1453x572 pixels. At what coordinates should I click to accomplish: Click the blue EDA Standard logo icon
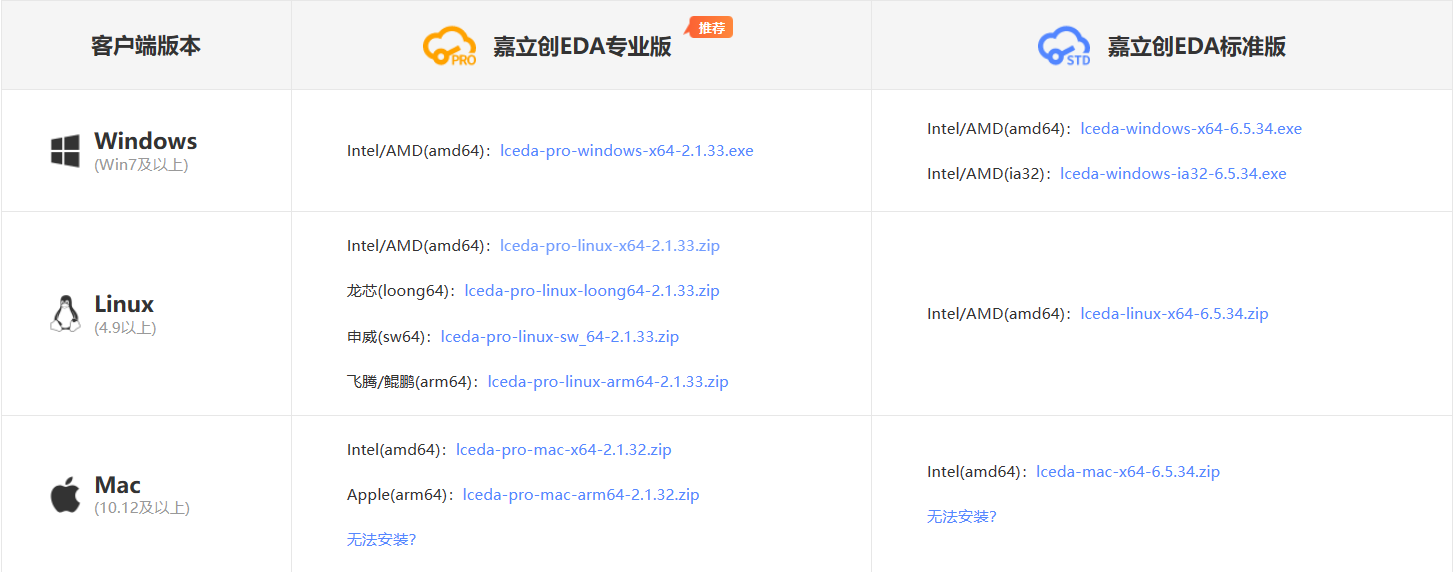[x=1064, y=46]
